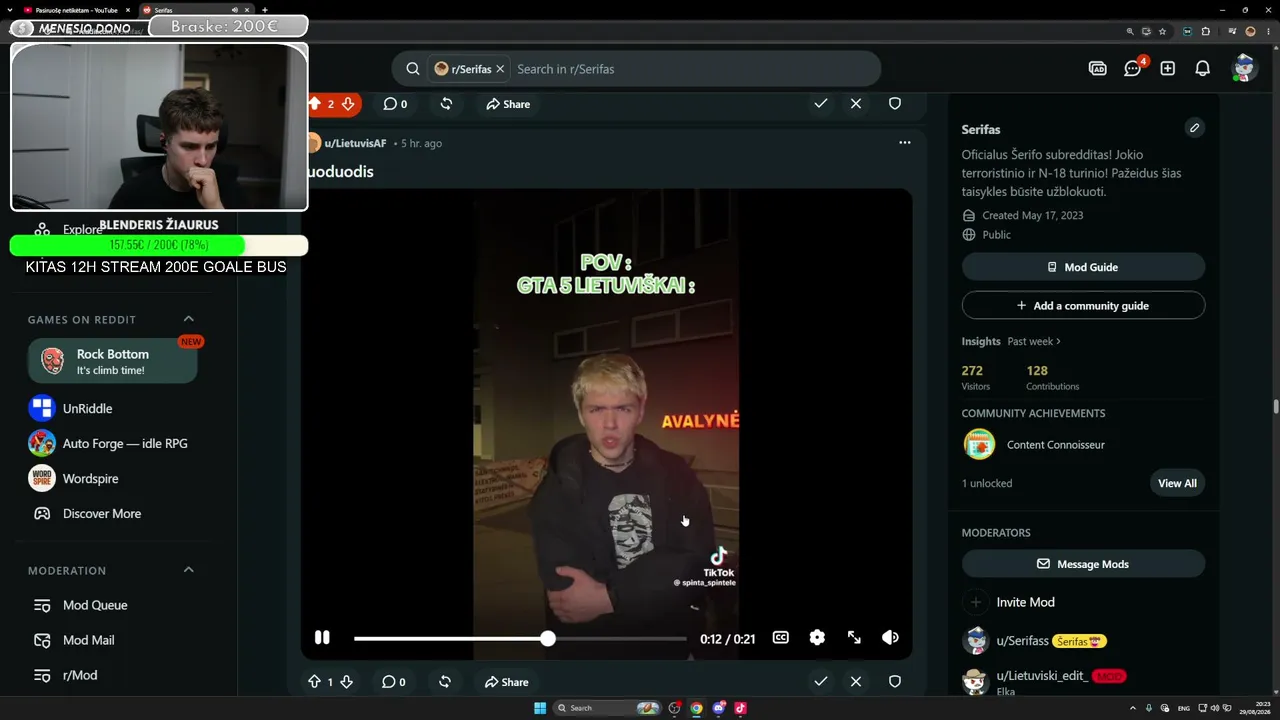Open mod shield actions for top post
The image size is (1280, 720).
click(x=895, y=104)
